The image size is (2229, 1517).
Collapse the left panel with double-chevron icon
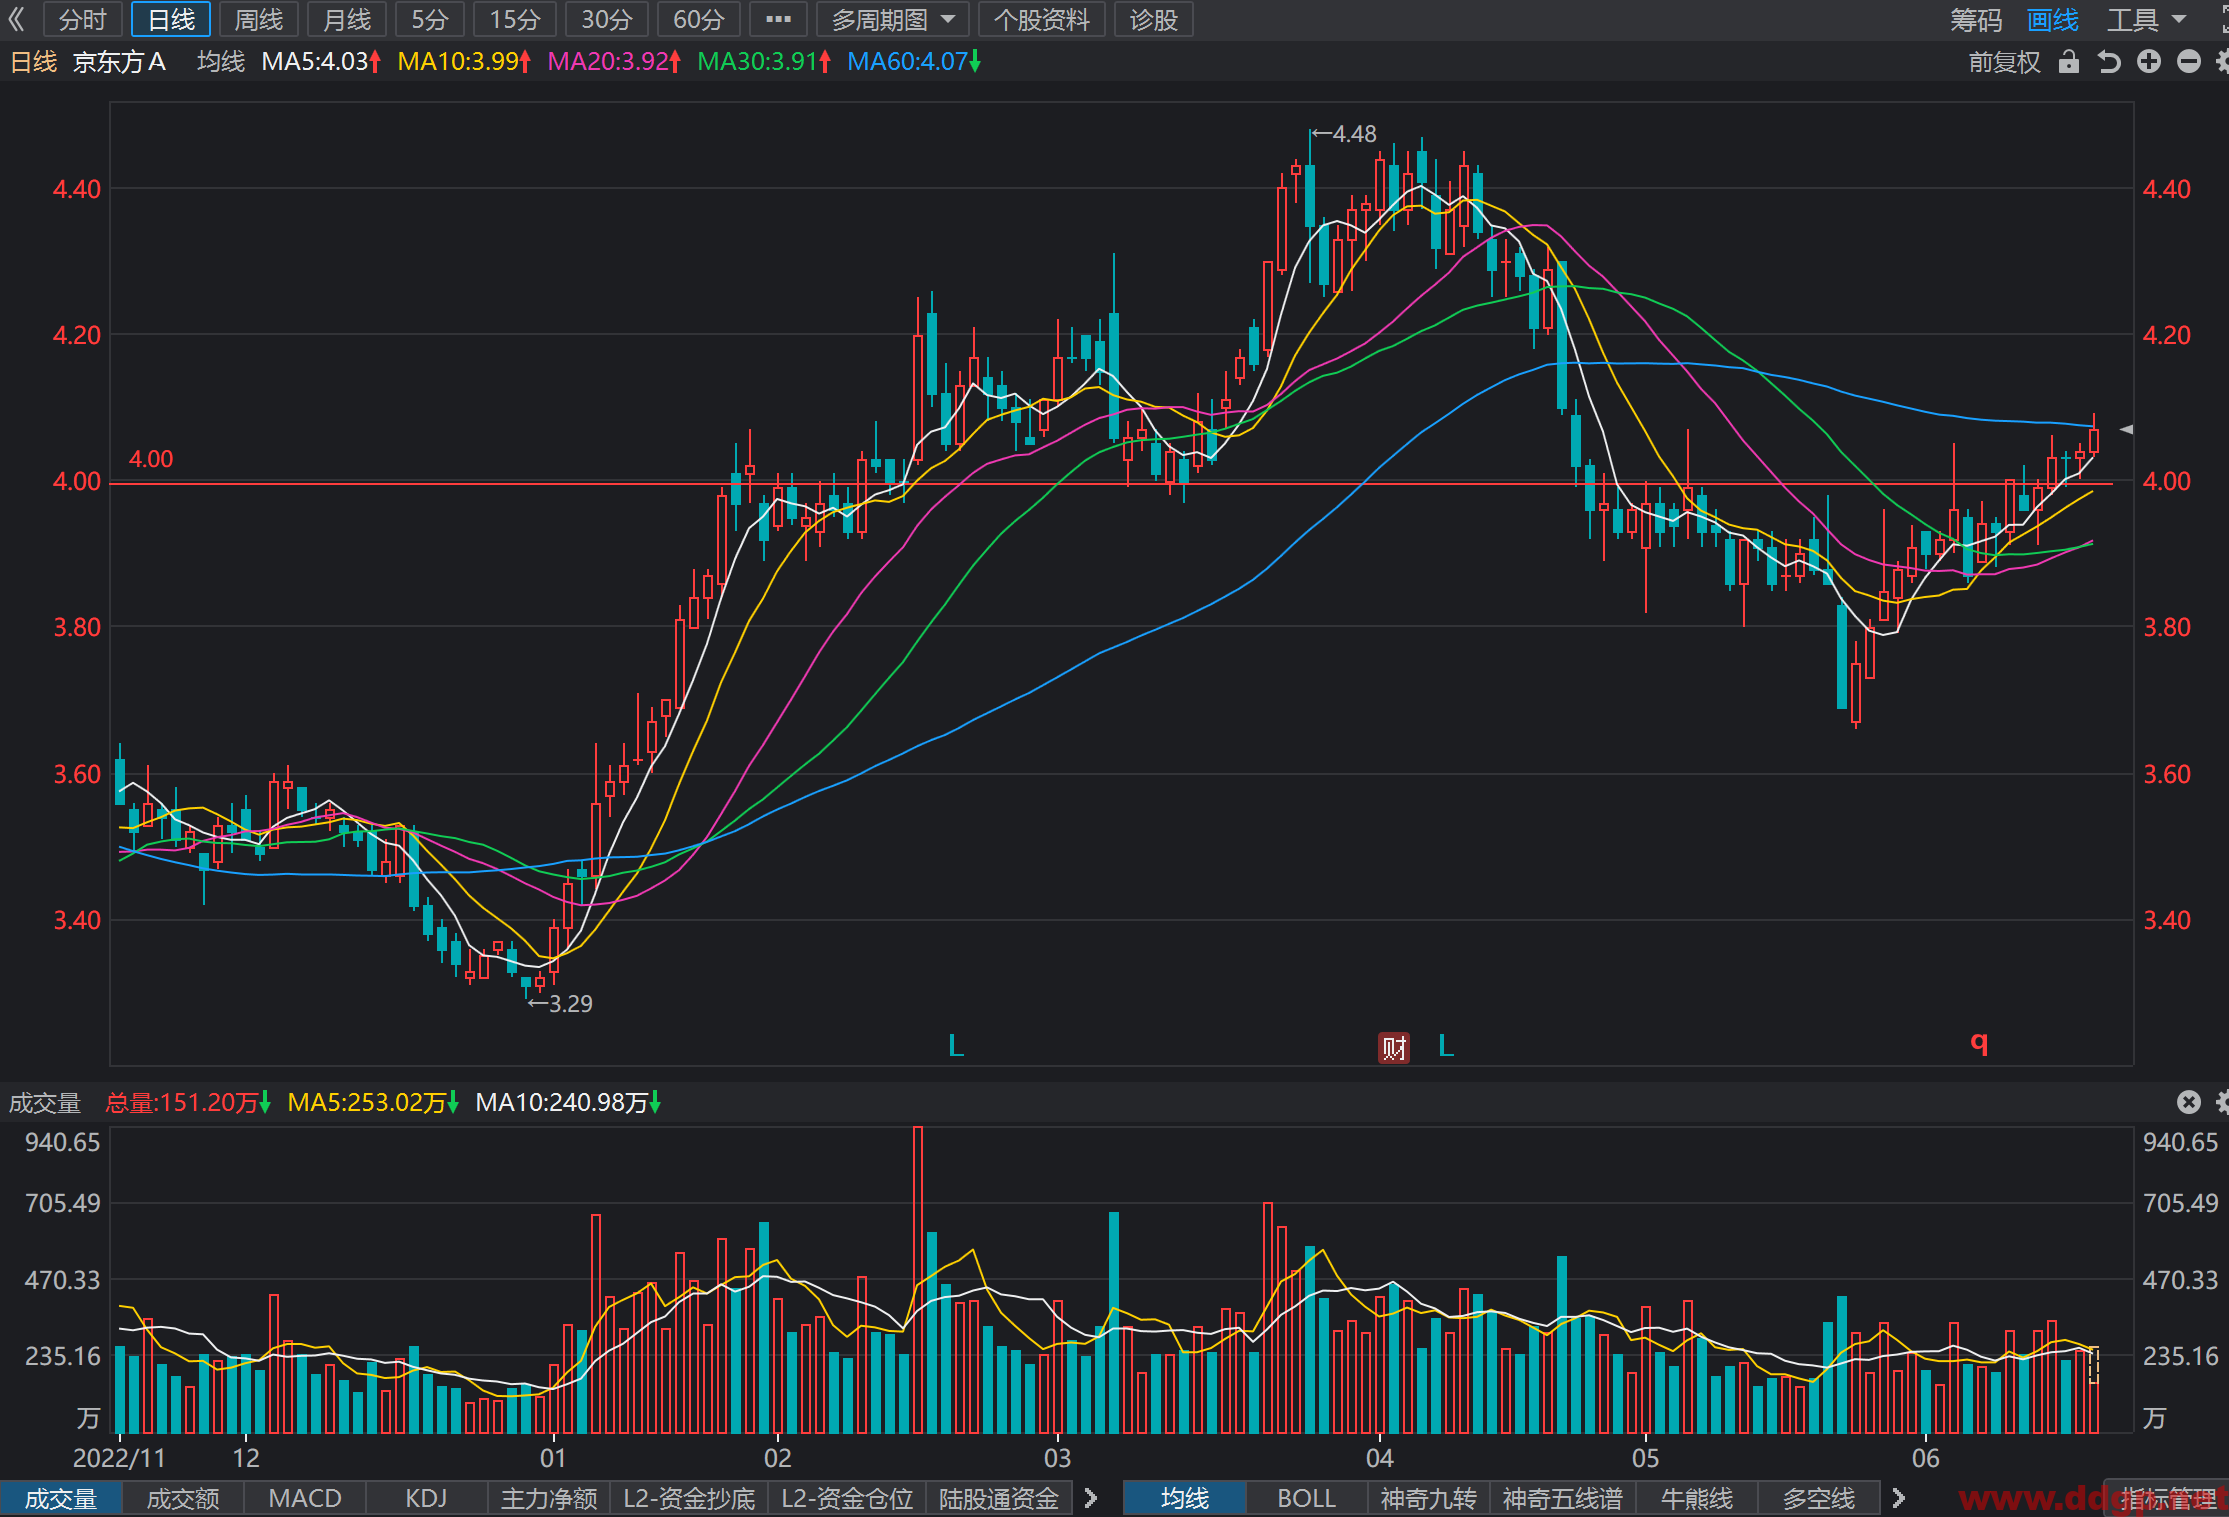17,19
